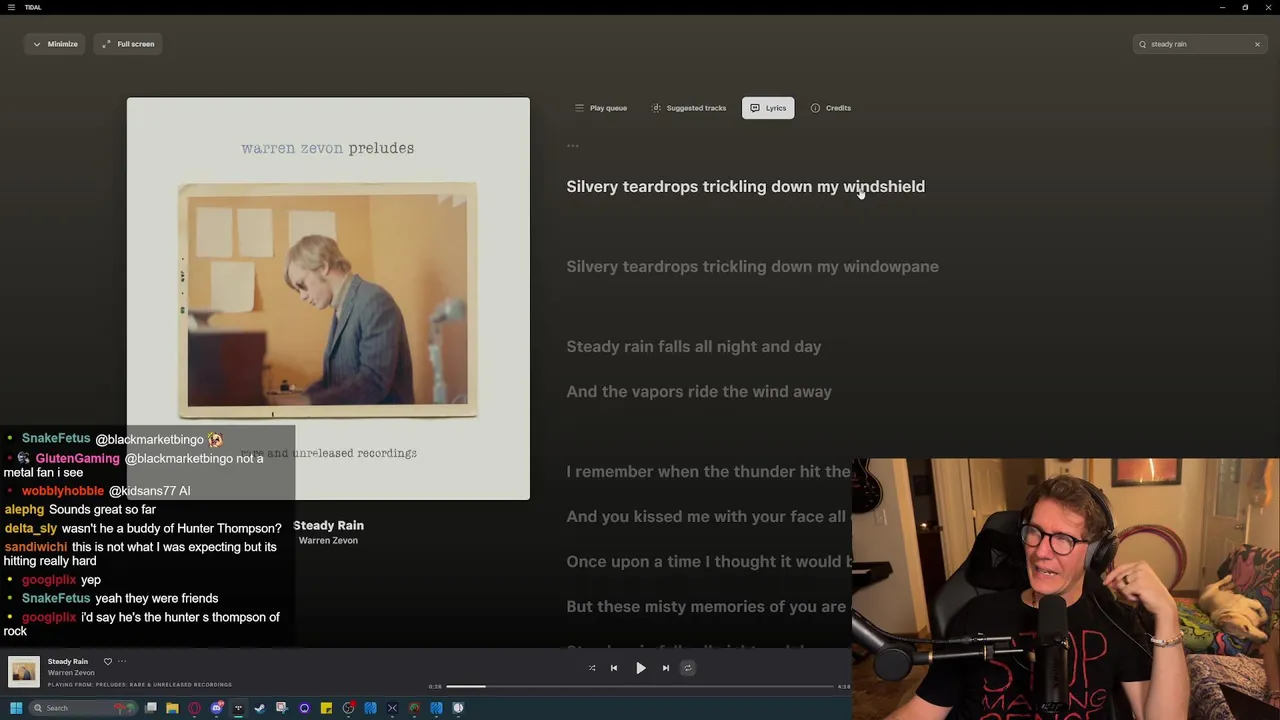Screen dimensions: 1280x720
Task: Click lyric 'Steady rain falls all night and day'
Action: (x=693, y=347)
